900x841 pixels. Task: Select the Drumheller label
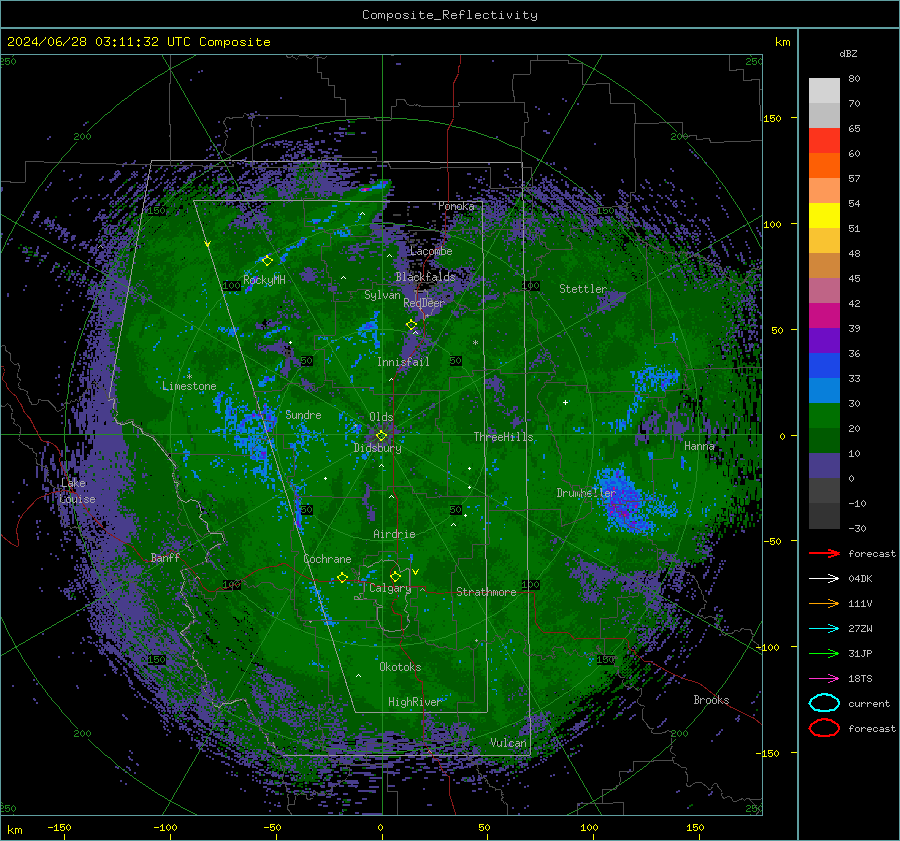pos(586,493)
